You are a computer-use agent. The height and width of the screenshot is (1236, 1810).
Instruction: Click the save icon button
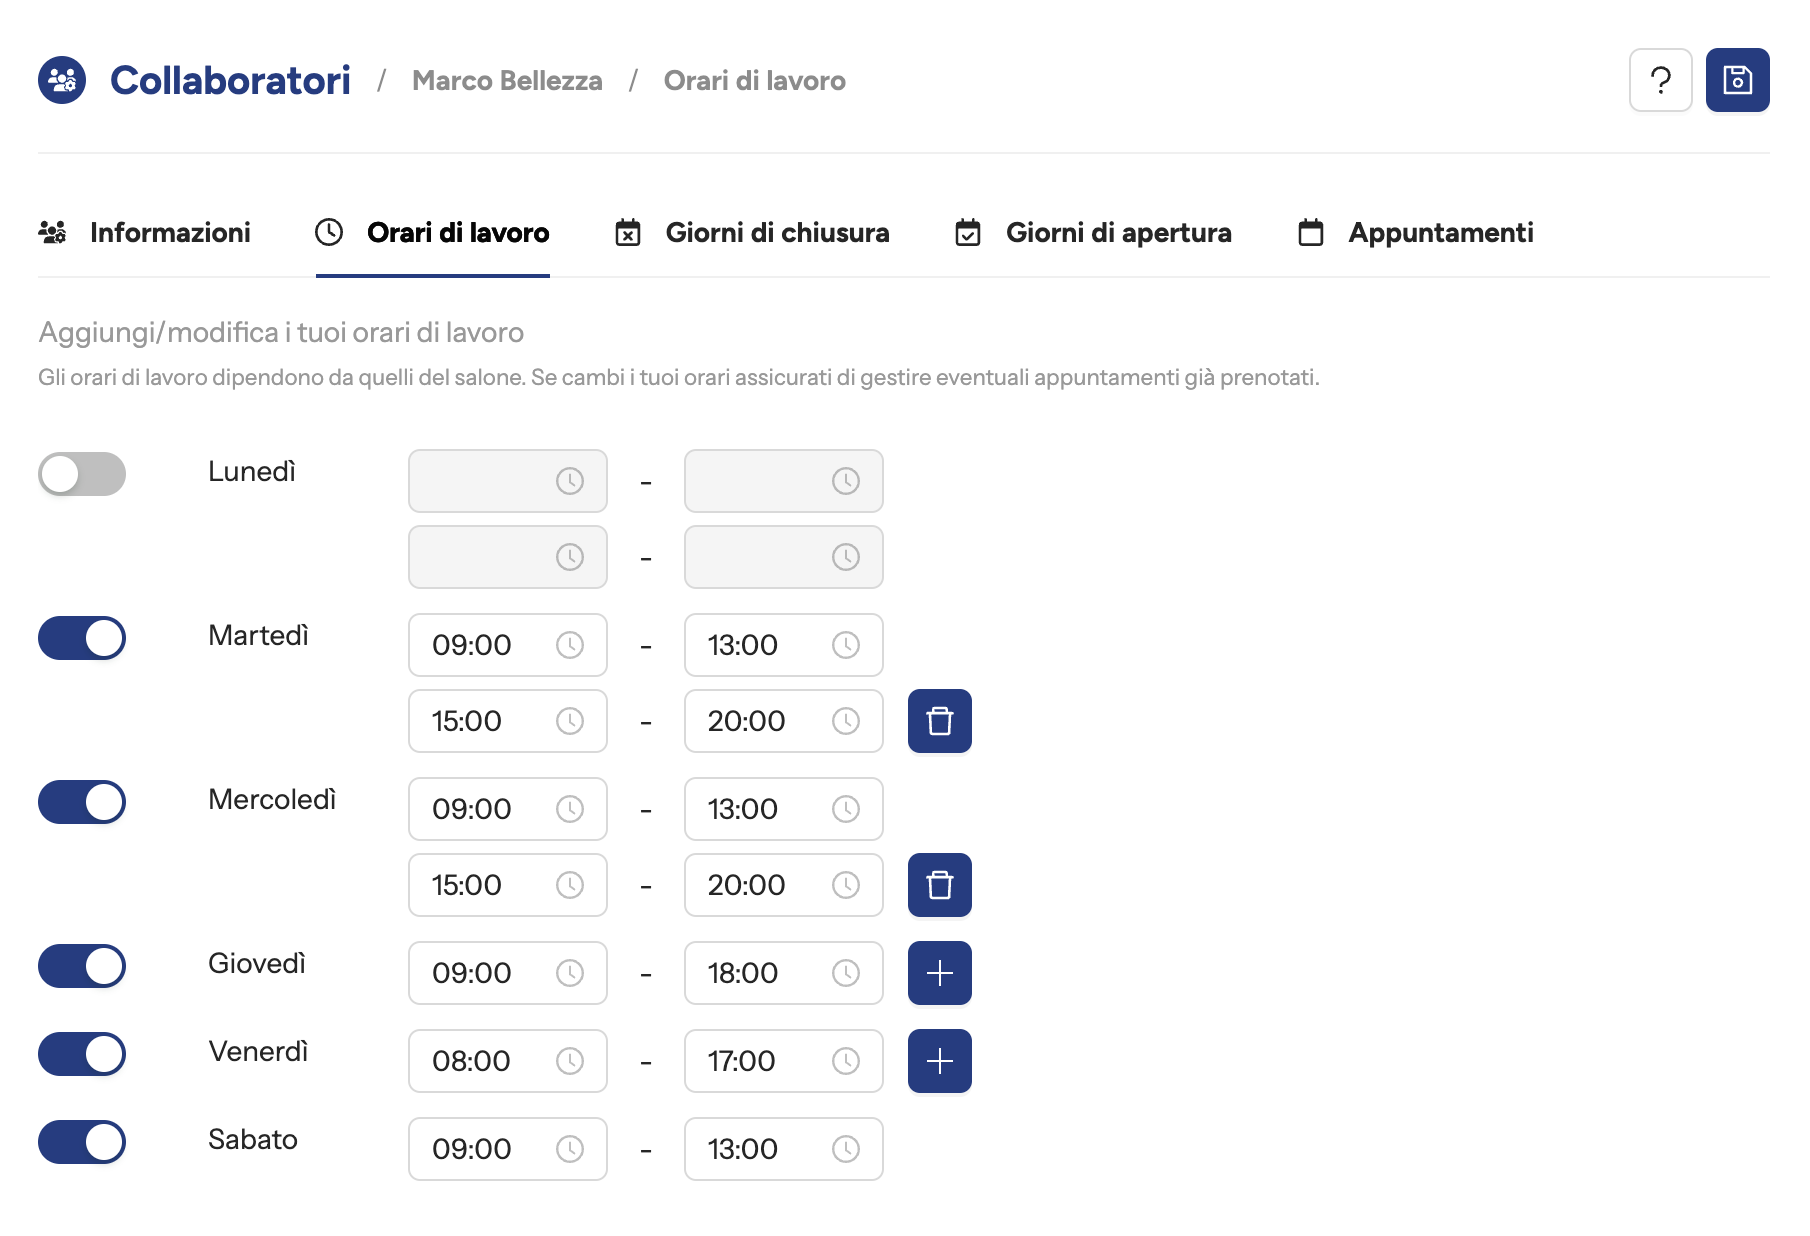click(x=1737, y=80)
